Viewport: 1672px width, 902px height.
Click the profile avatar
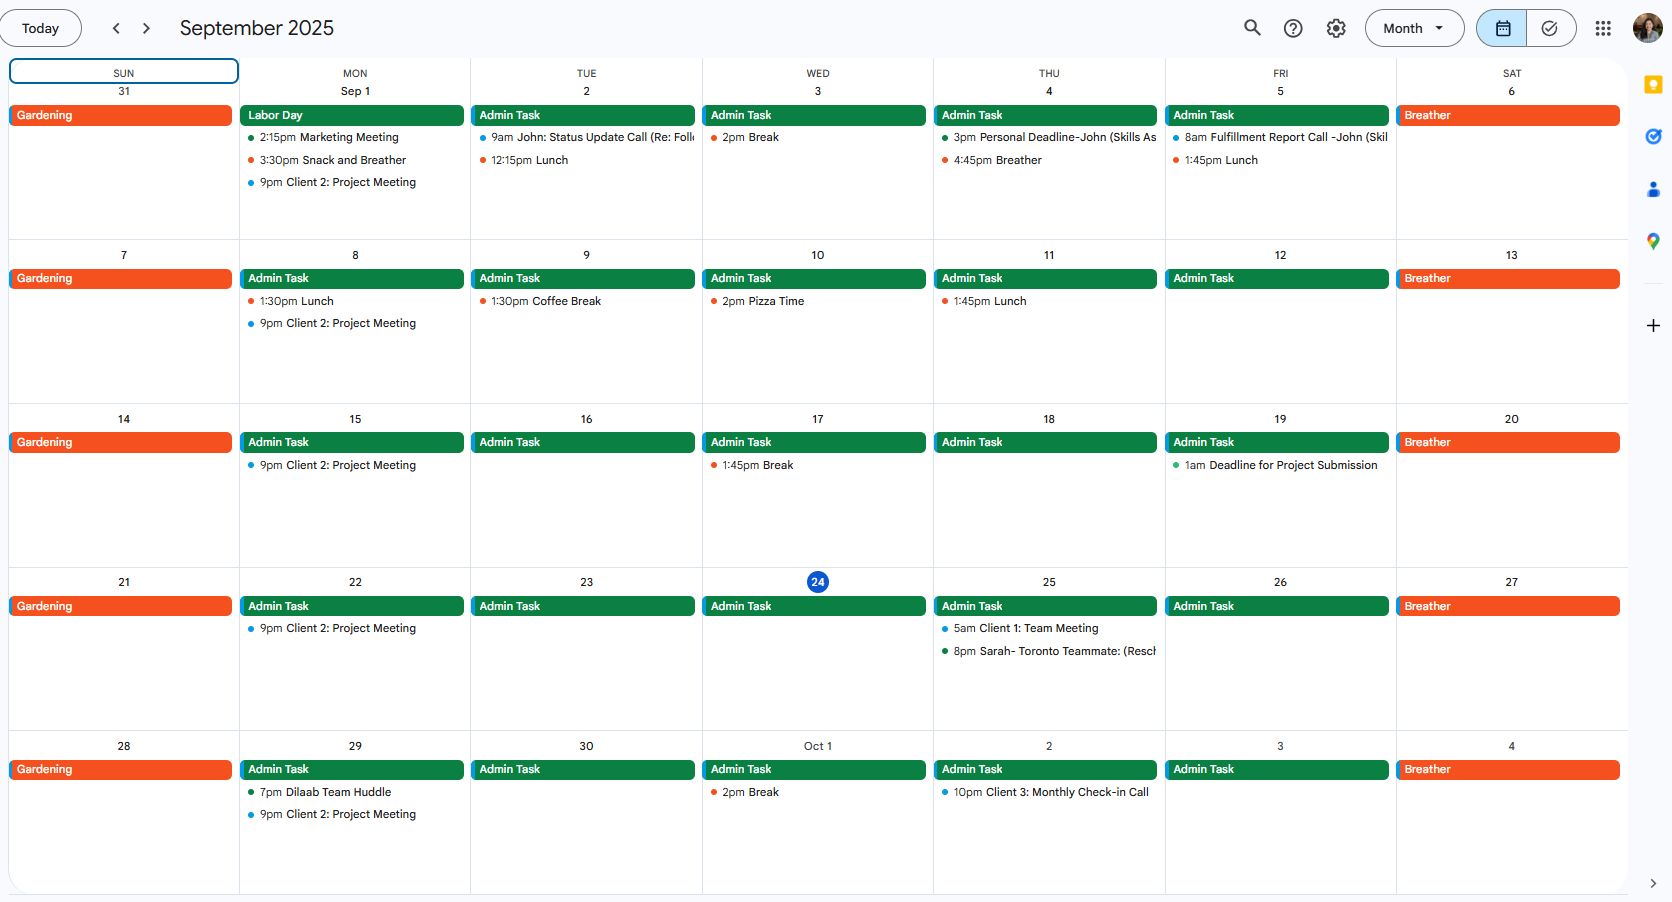click(x=1647, y=28)
